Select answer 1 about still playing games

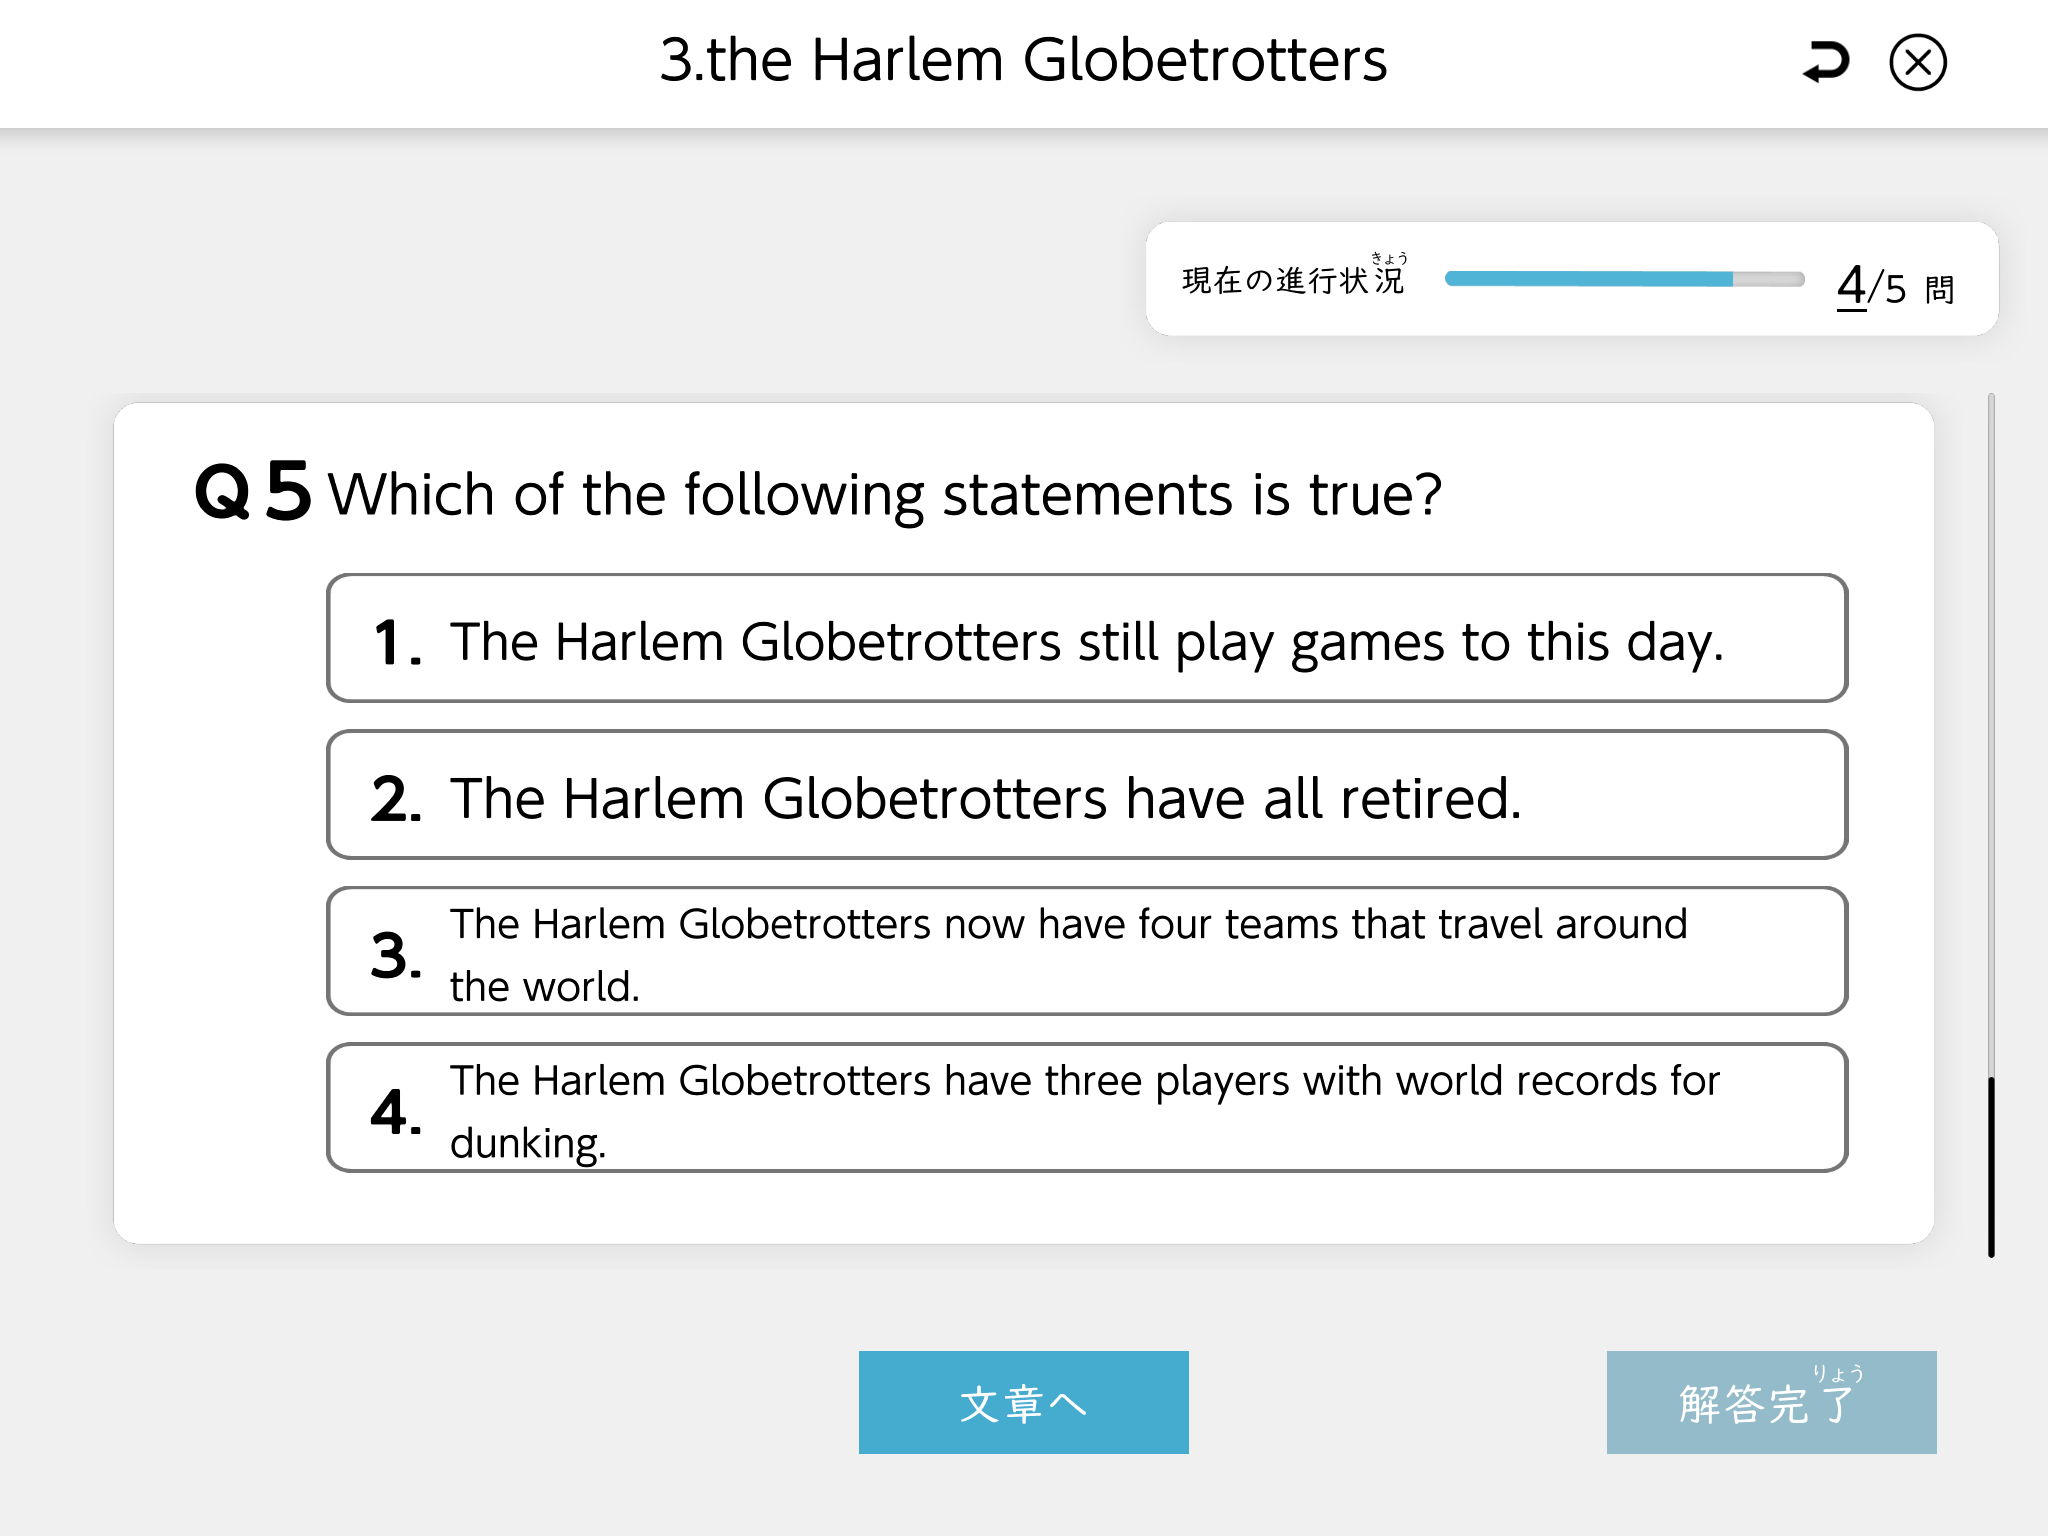1086,639
